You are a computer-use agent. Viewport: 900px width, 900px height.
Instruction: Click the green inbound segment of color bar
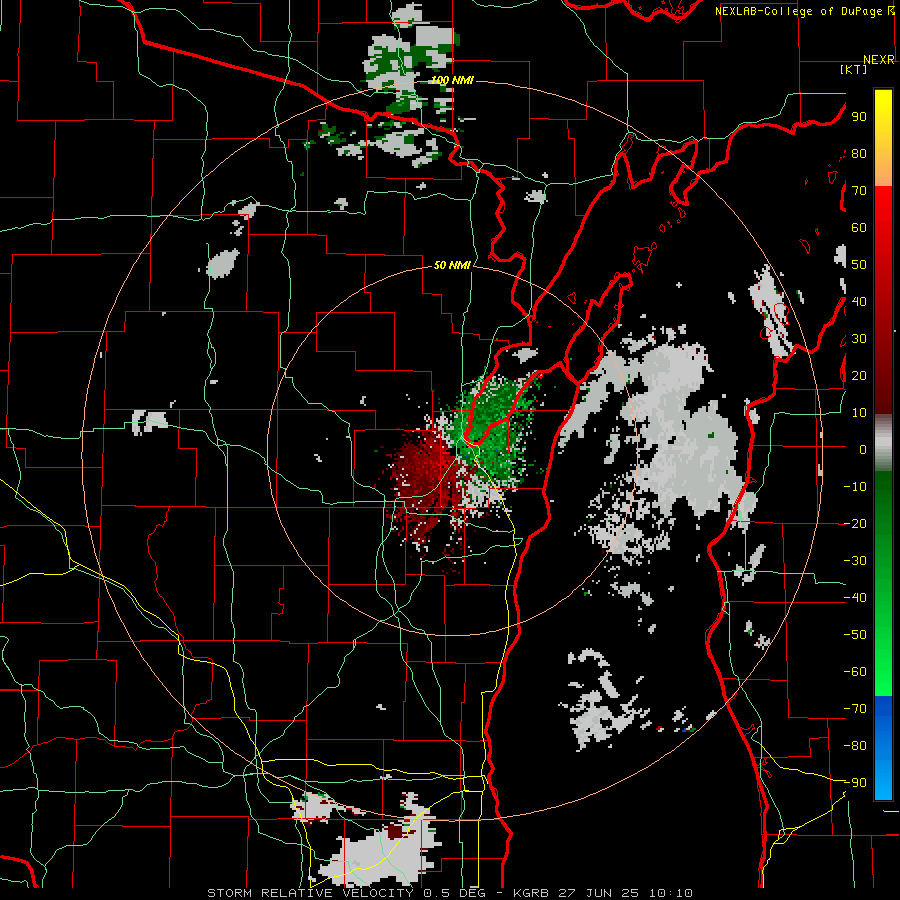coord(883,584)
